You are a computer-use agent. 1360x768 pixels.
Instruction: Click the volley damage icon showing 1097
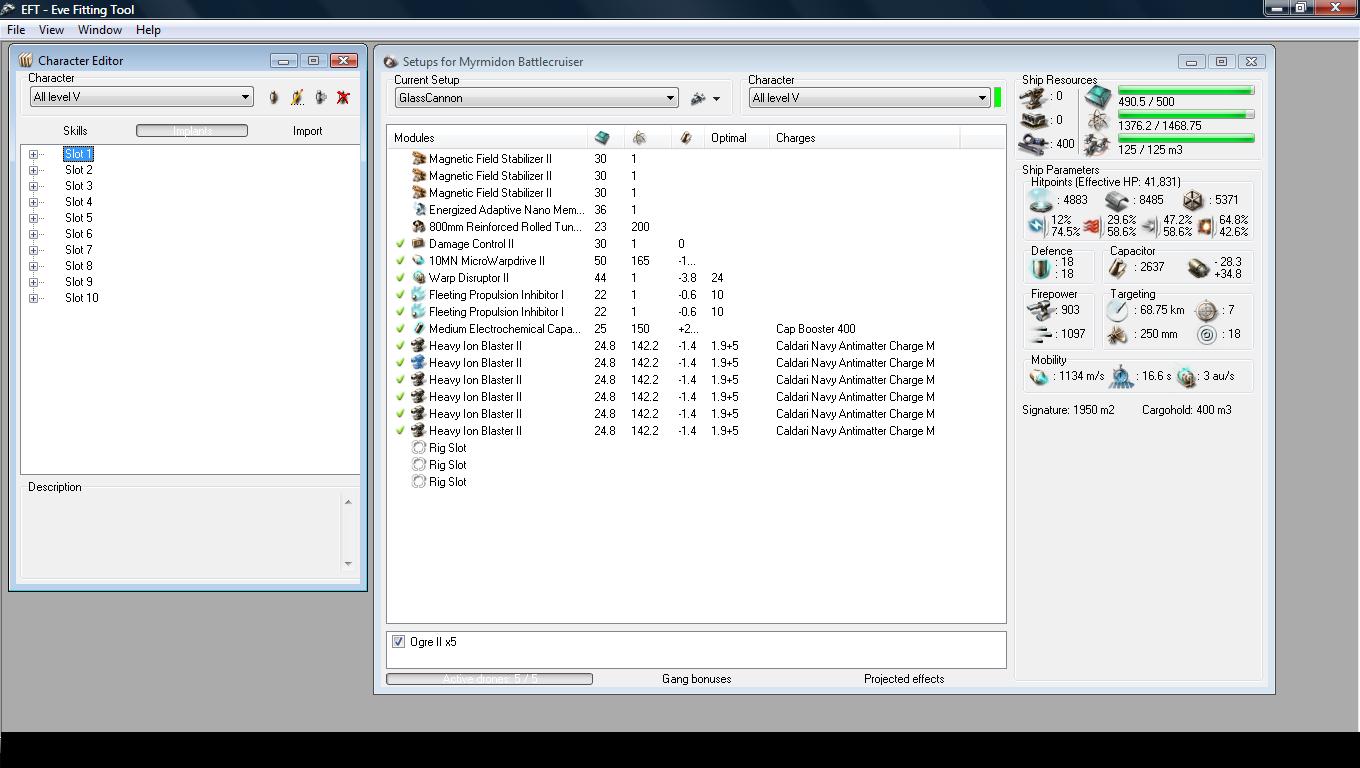tap(1041, 334)
